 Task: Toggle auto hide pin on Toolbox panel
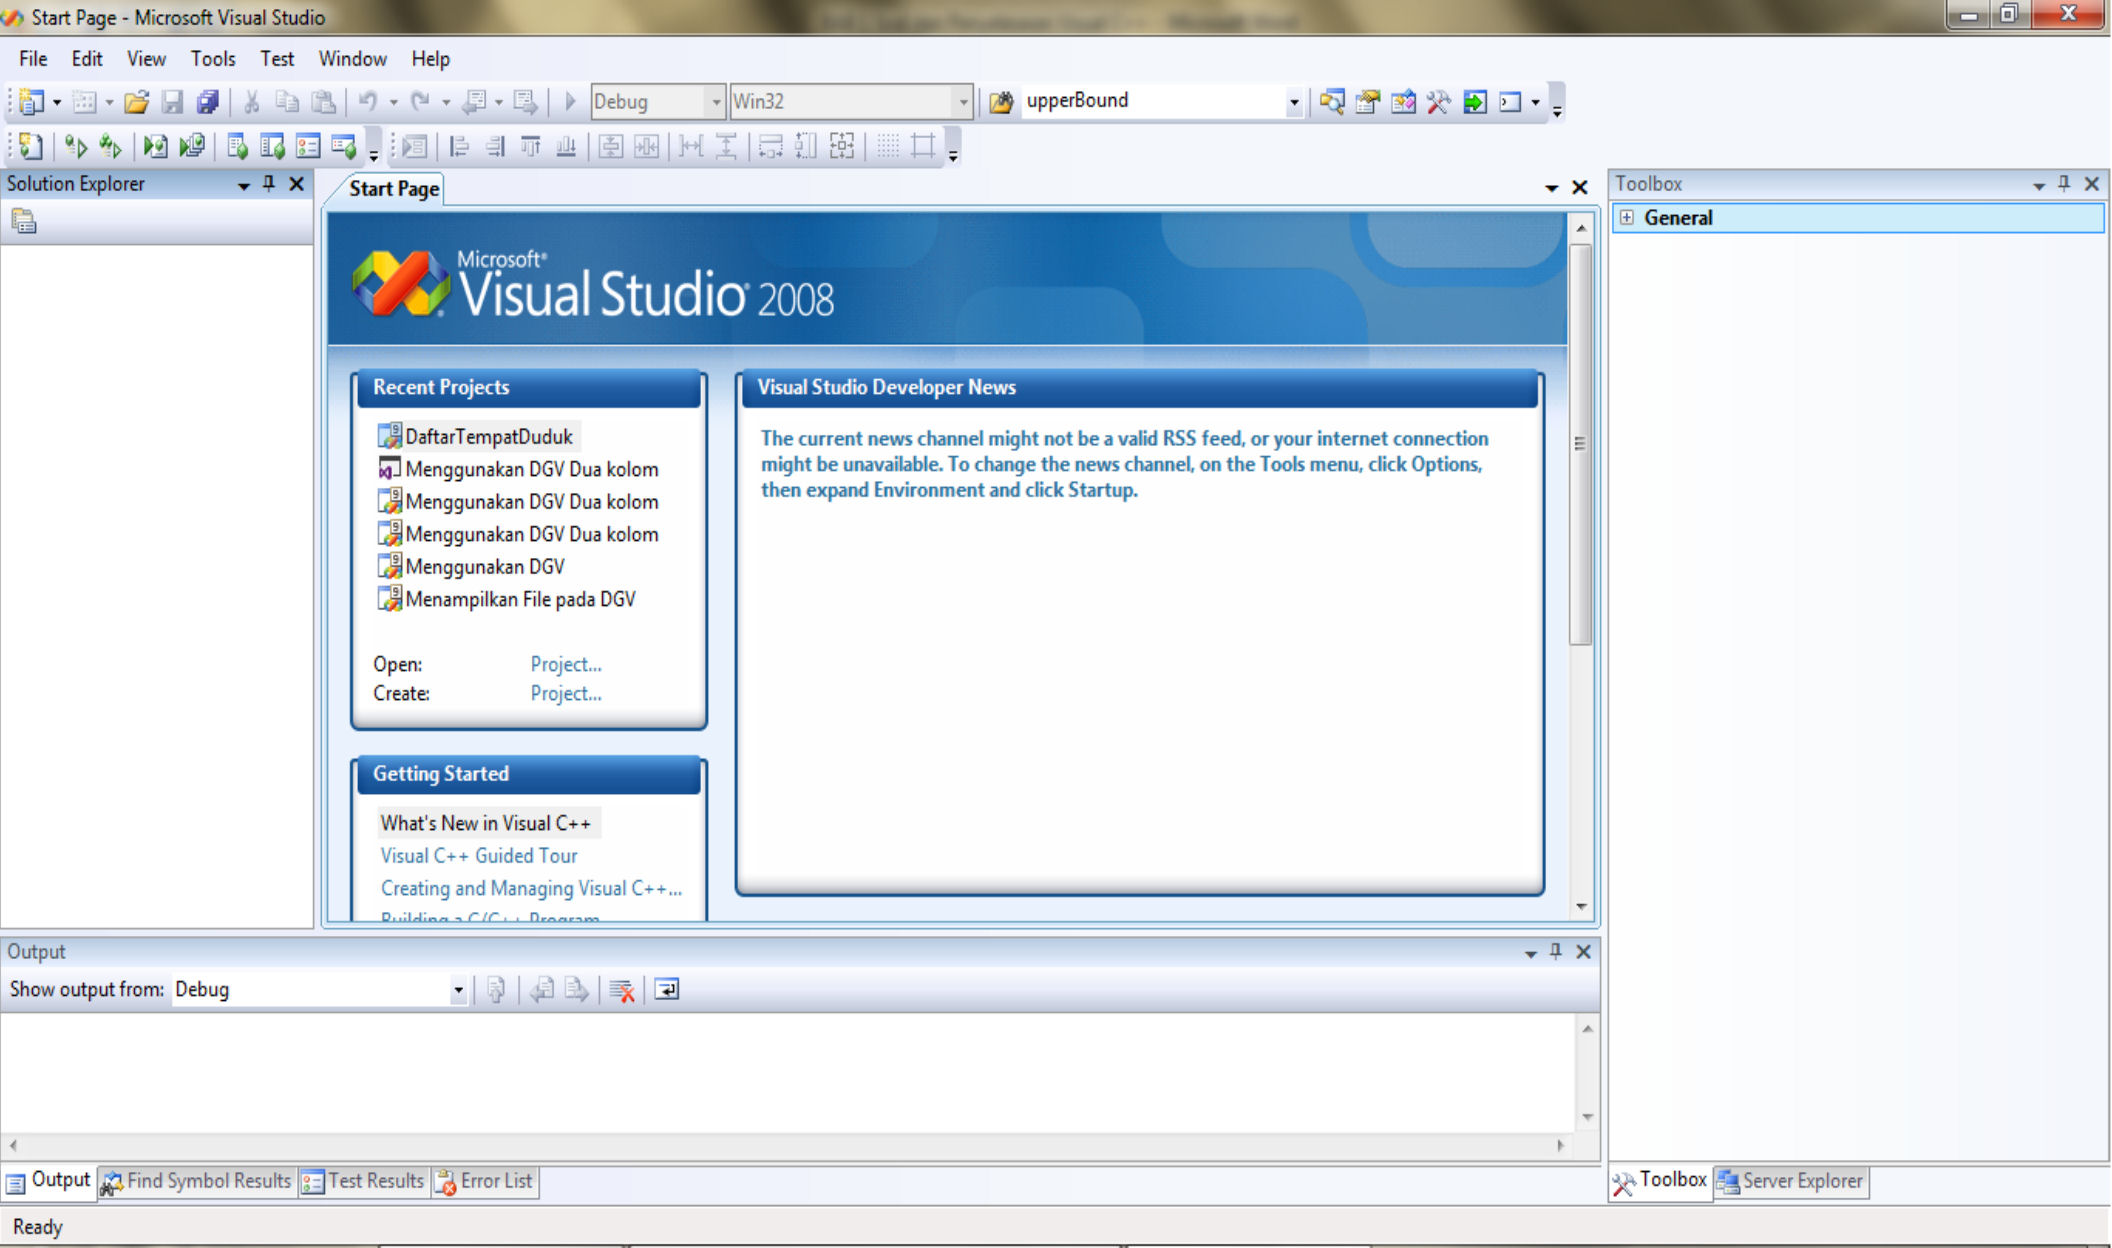pyautogui.click(x=2064, y=184)
